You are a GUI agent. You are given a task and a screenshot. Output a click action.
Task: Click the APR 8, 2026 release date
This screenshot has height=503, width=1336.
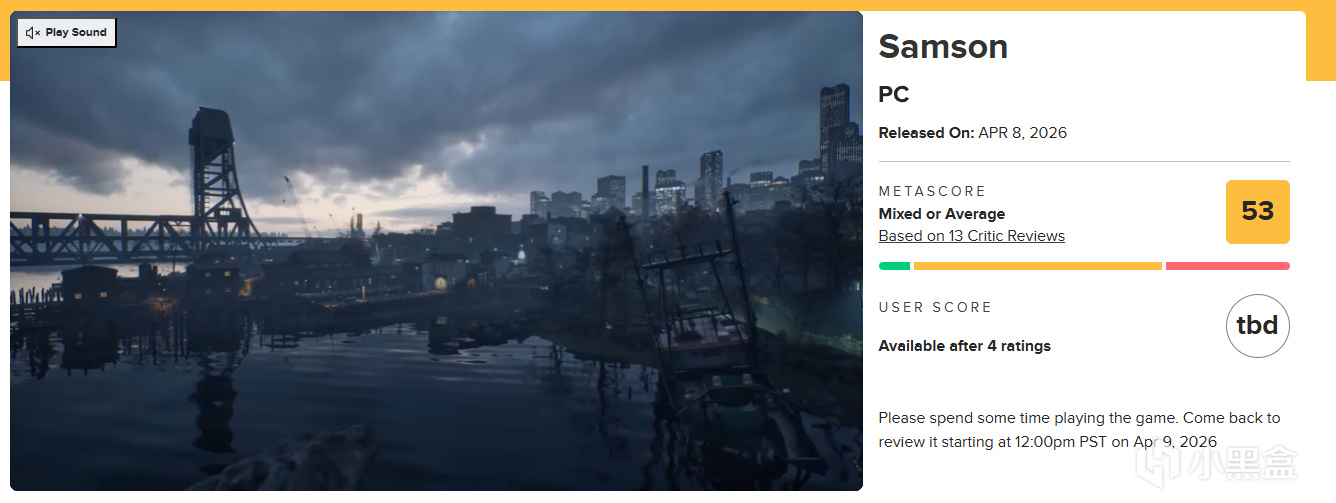[x=1022, y=133]
